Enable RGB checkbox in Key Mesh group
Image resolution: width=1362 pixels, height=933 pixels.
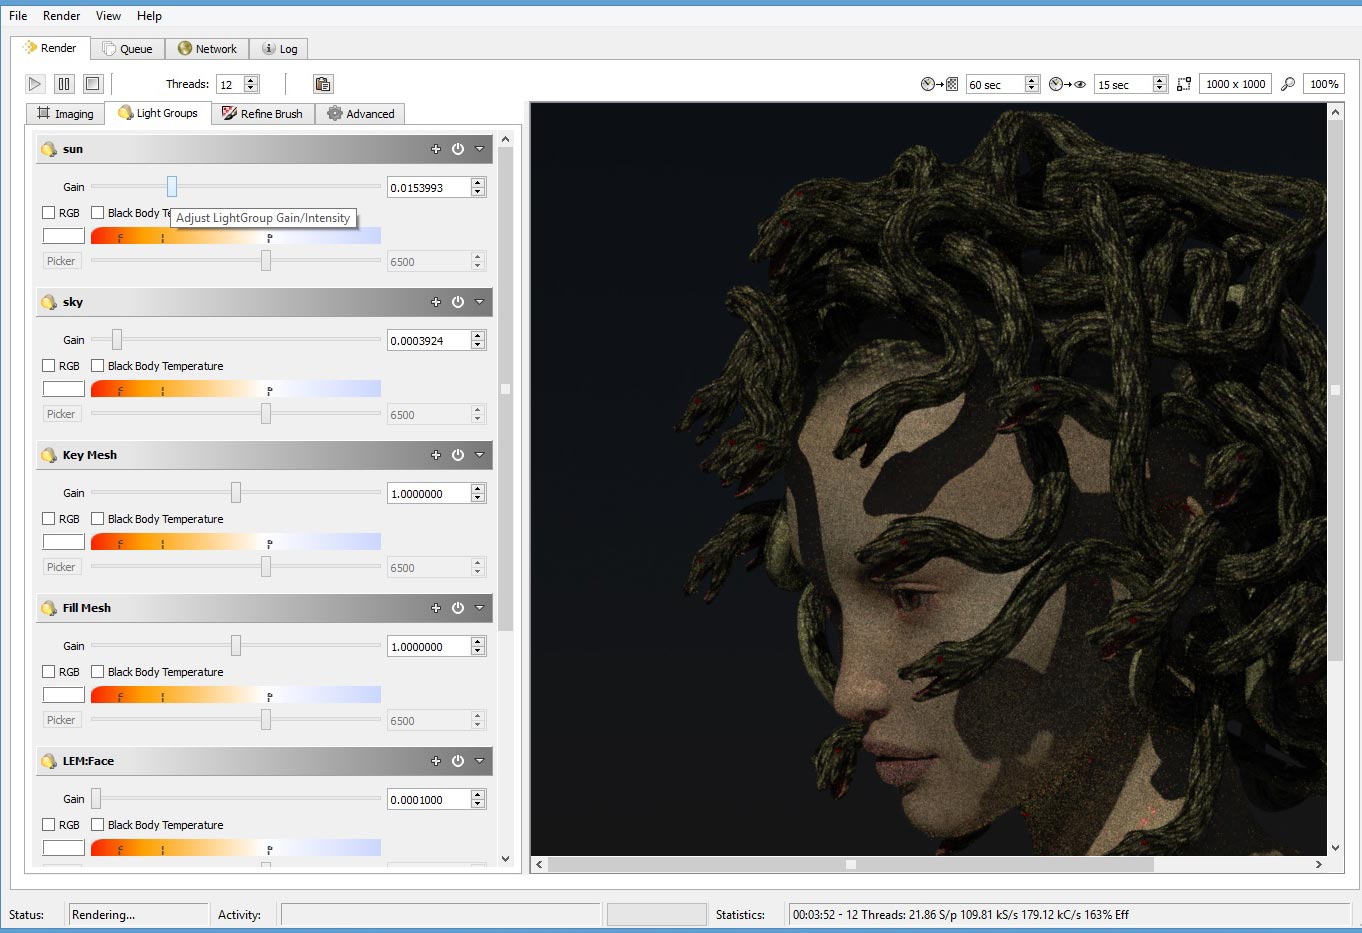(x=49, y=519)
